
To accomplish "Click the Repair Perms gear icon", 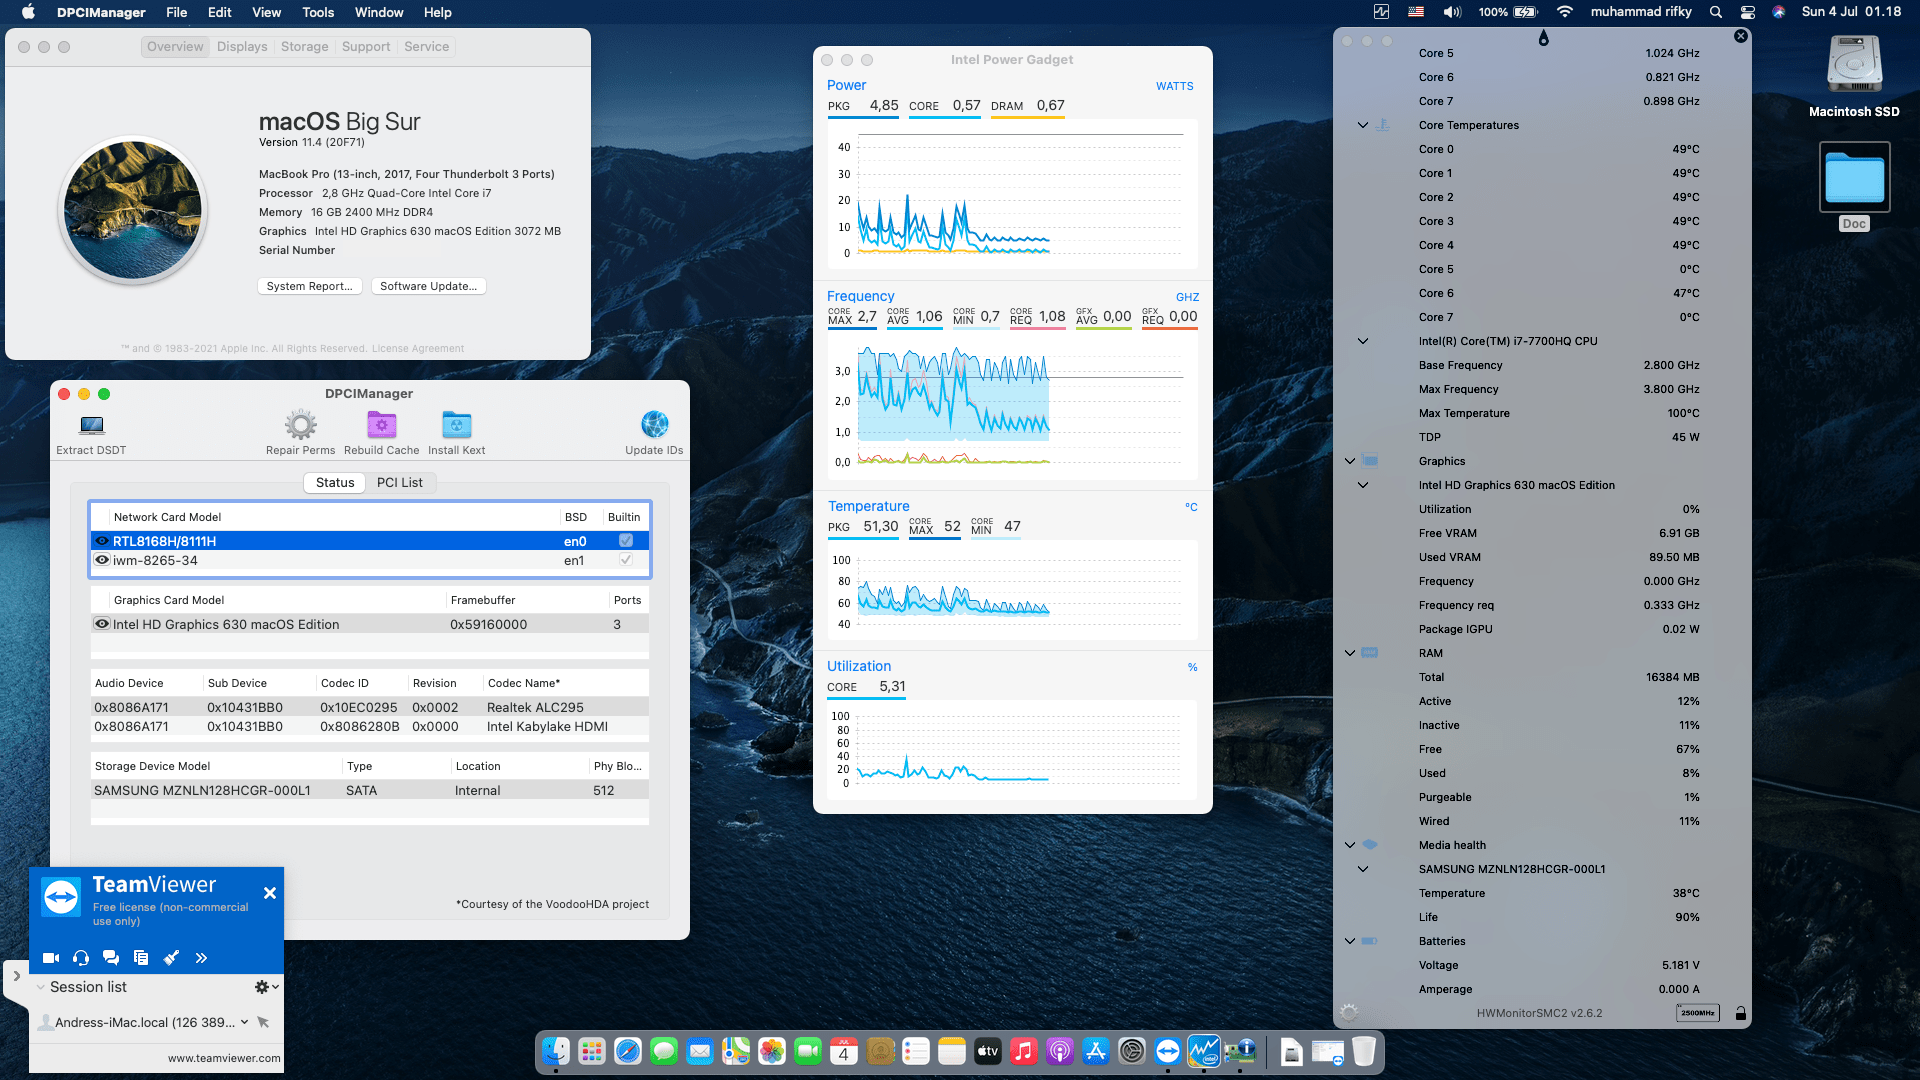I will (300, 425).
